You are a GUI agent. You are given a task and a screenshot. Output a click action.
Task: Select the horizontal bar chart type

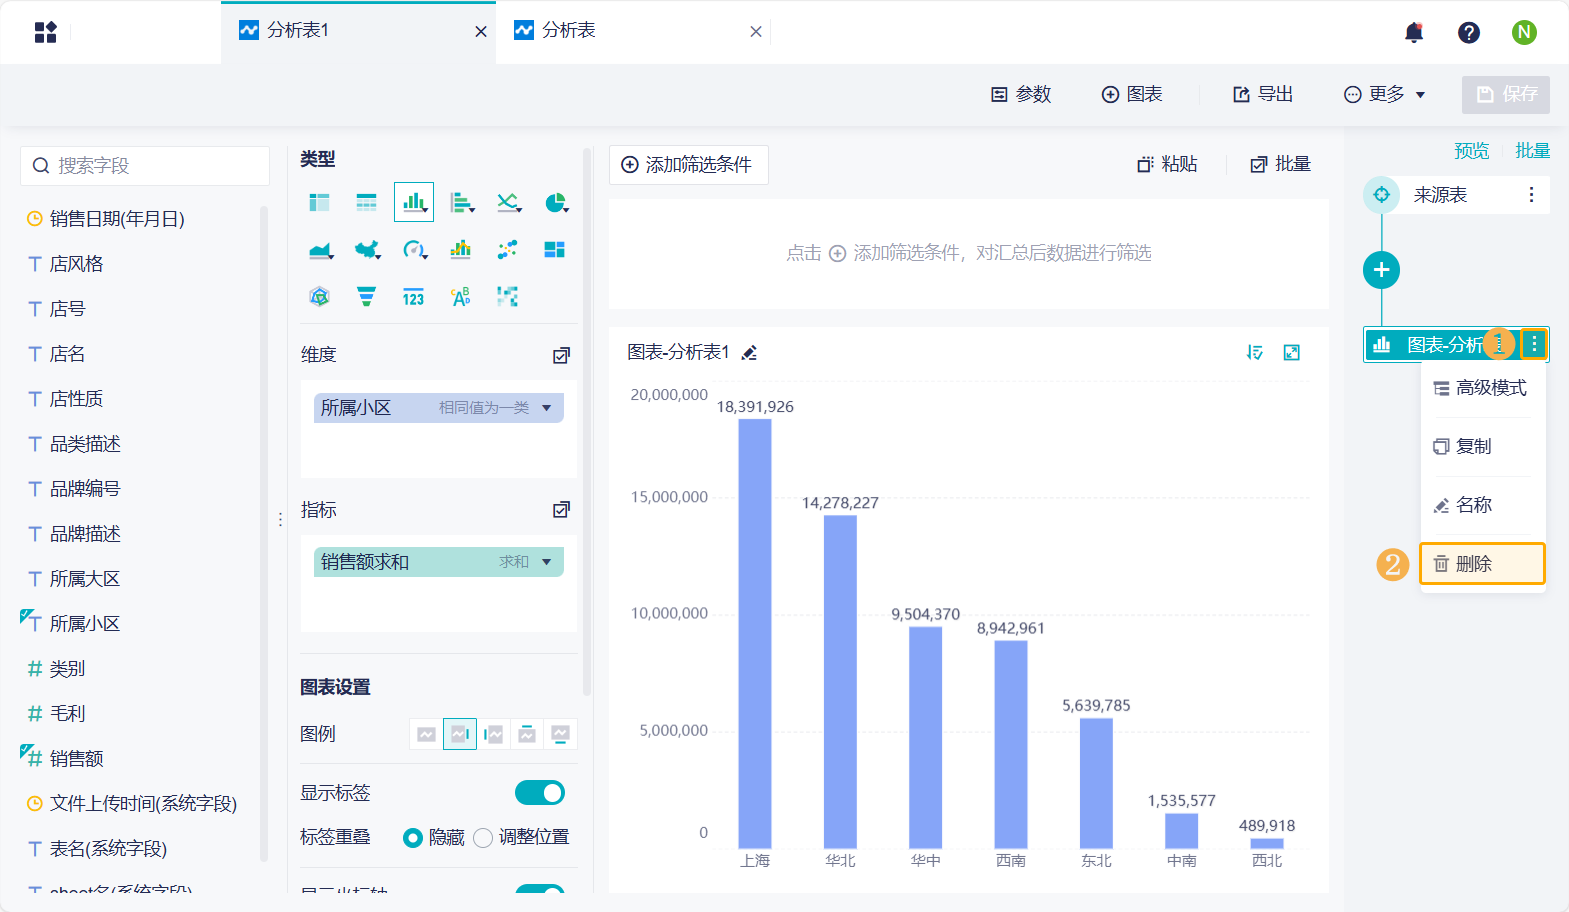pos(461,203)
